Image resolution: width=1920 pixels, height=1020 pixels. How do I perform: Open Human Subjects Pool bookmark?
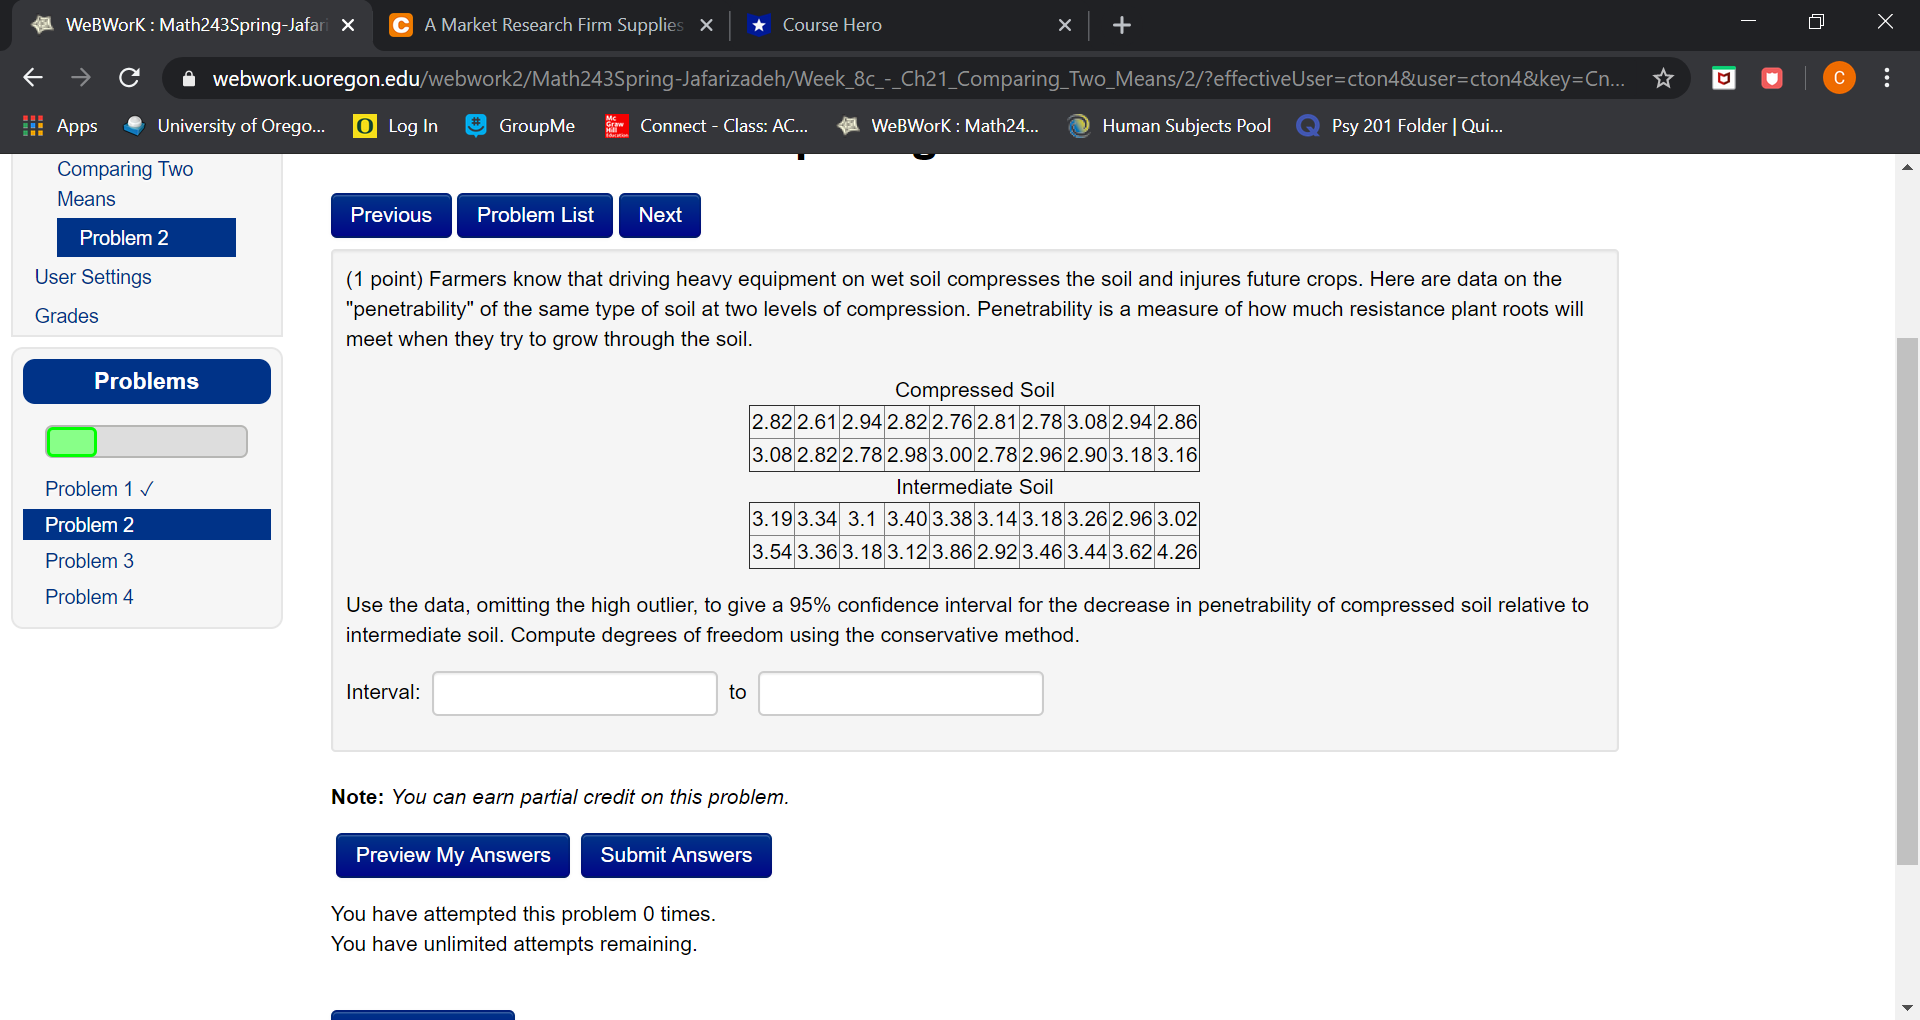click(1169, 126)
